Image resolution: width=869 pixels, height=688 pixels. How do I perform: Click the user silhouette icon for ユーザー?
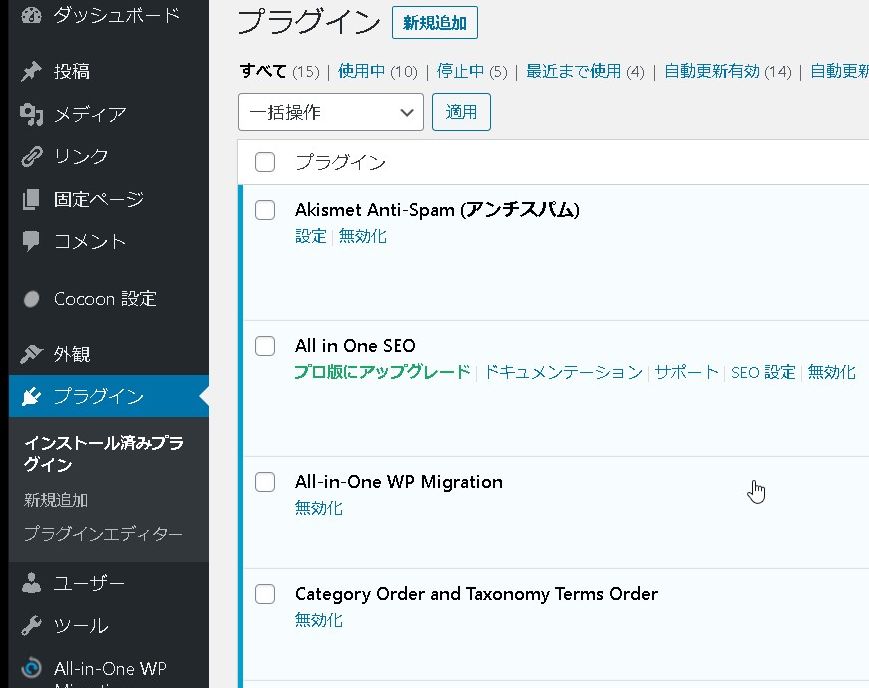pyautogui.click(x=32, y=583)
